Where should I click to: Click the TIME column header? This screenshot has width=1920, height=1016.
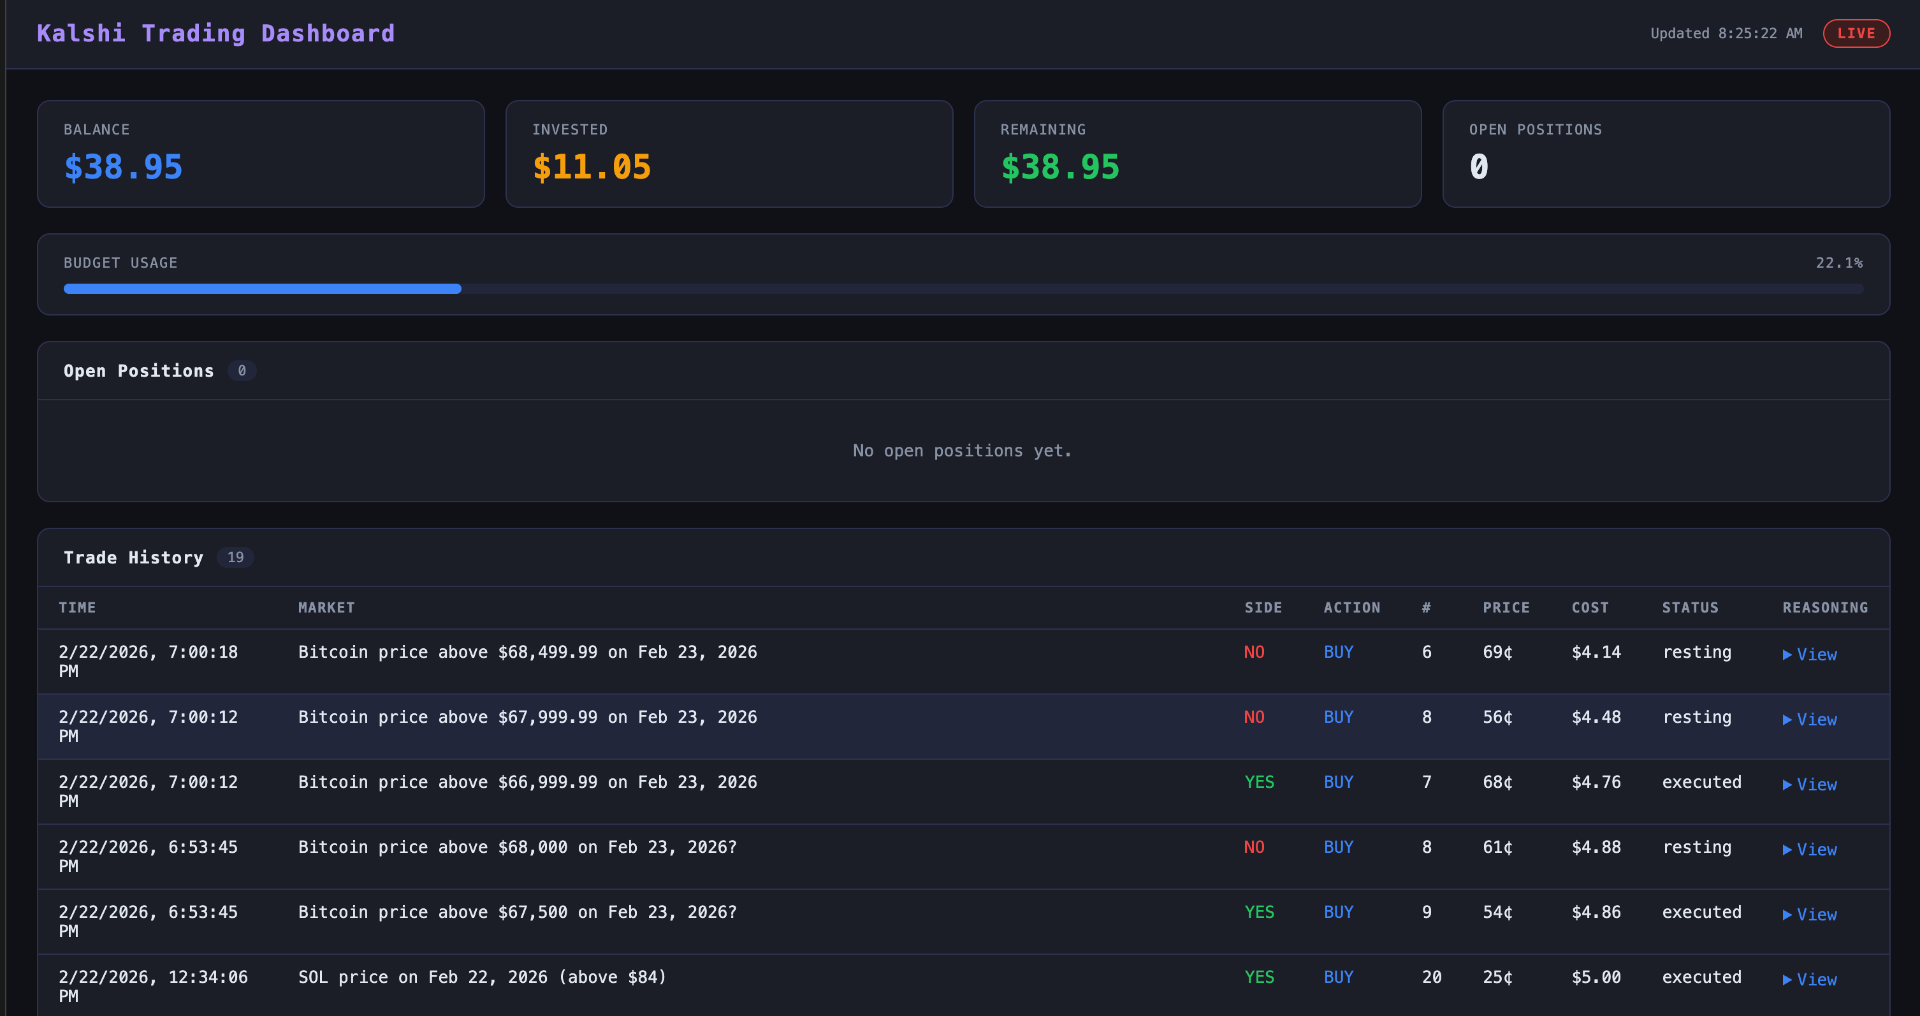click(x=78, y=608)
